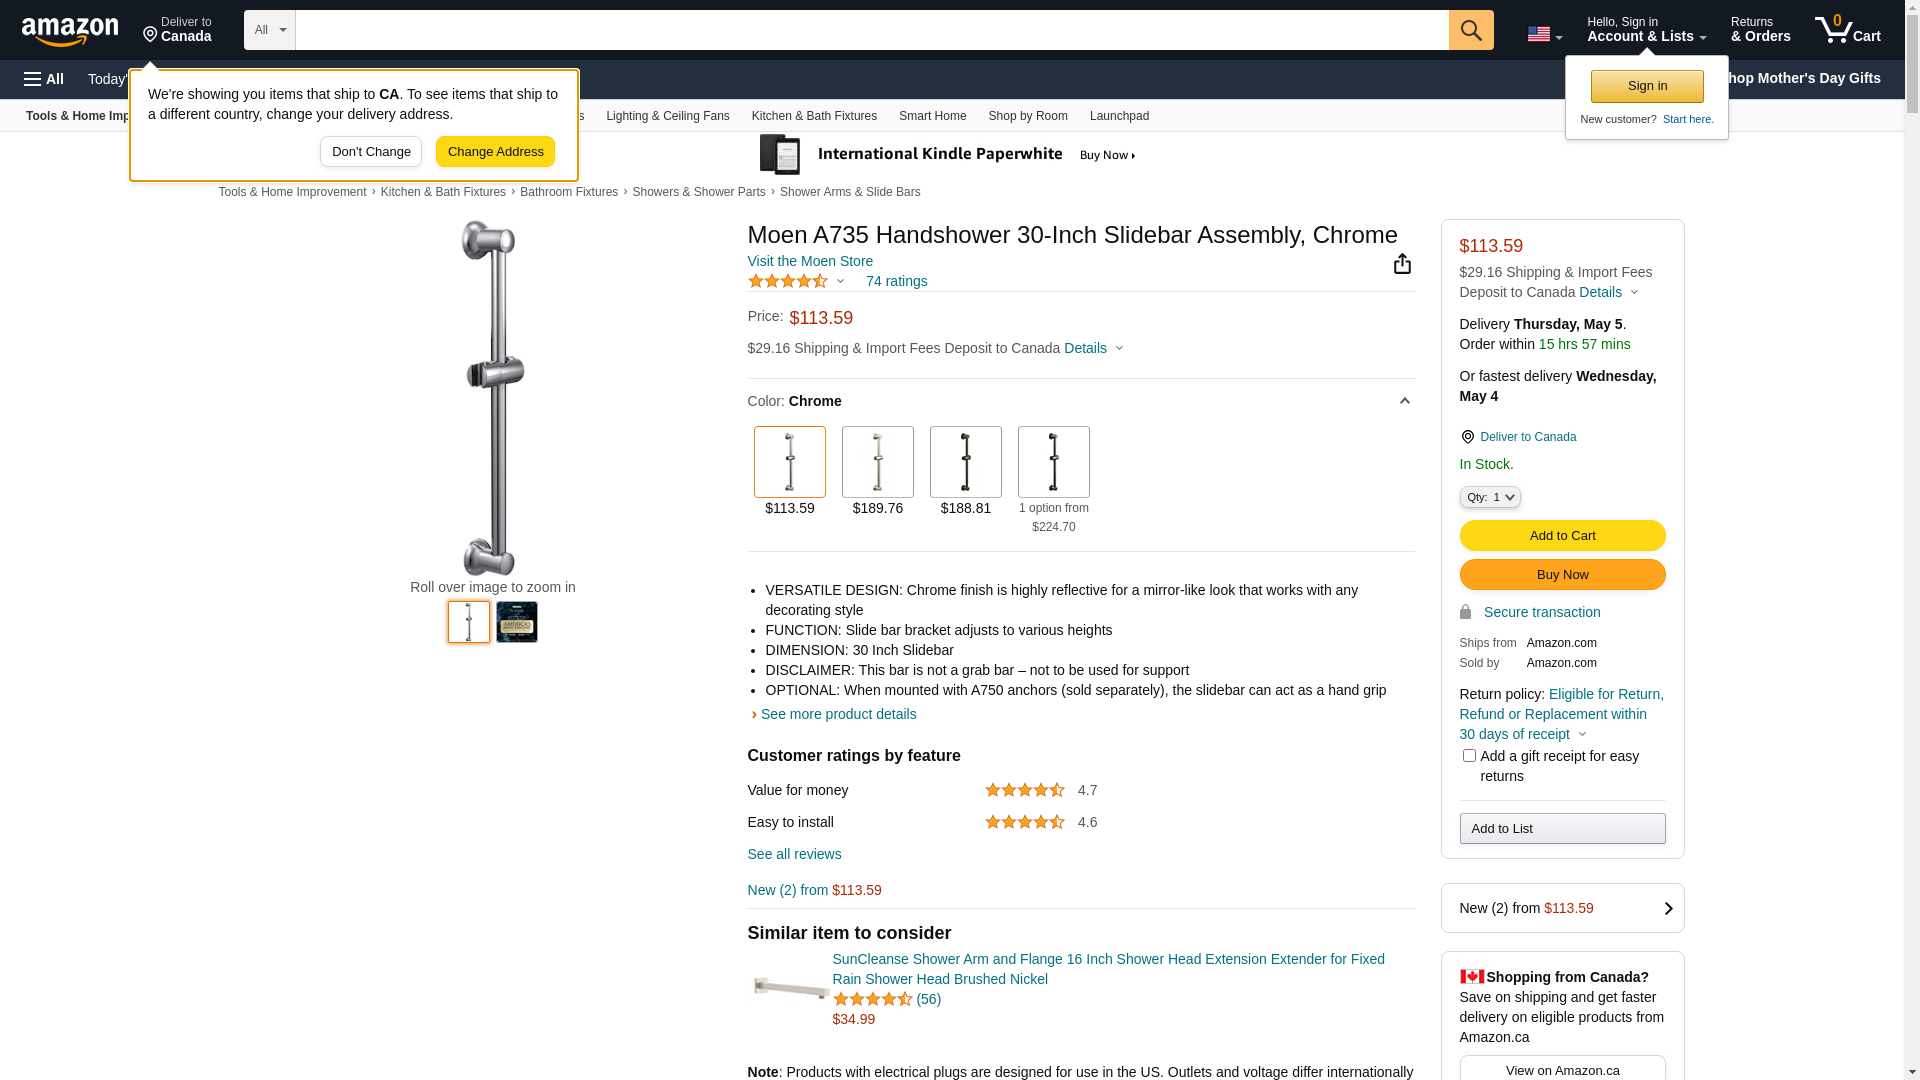Check the gift receipt checkbox

click(x=1469, y=756)
